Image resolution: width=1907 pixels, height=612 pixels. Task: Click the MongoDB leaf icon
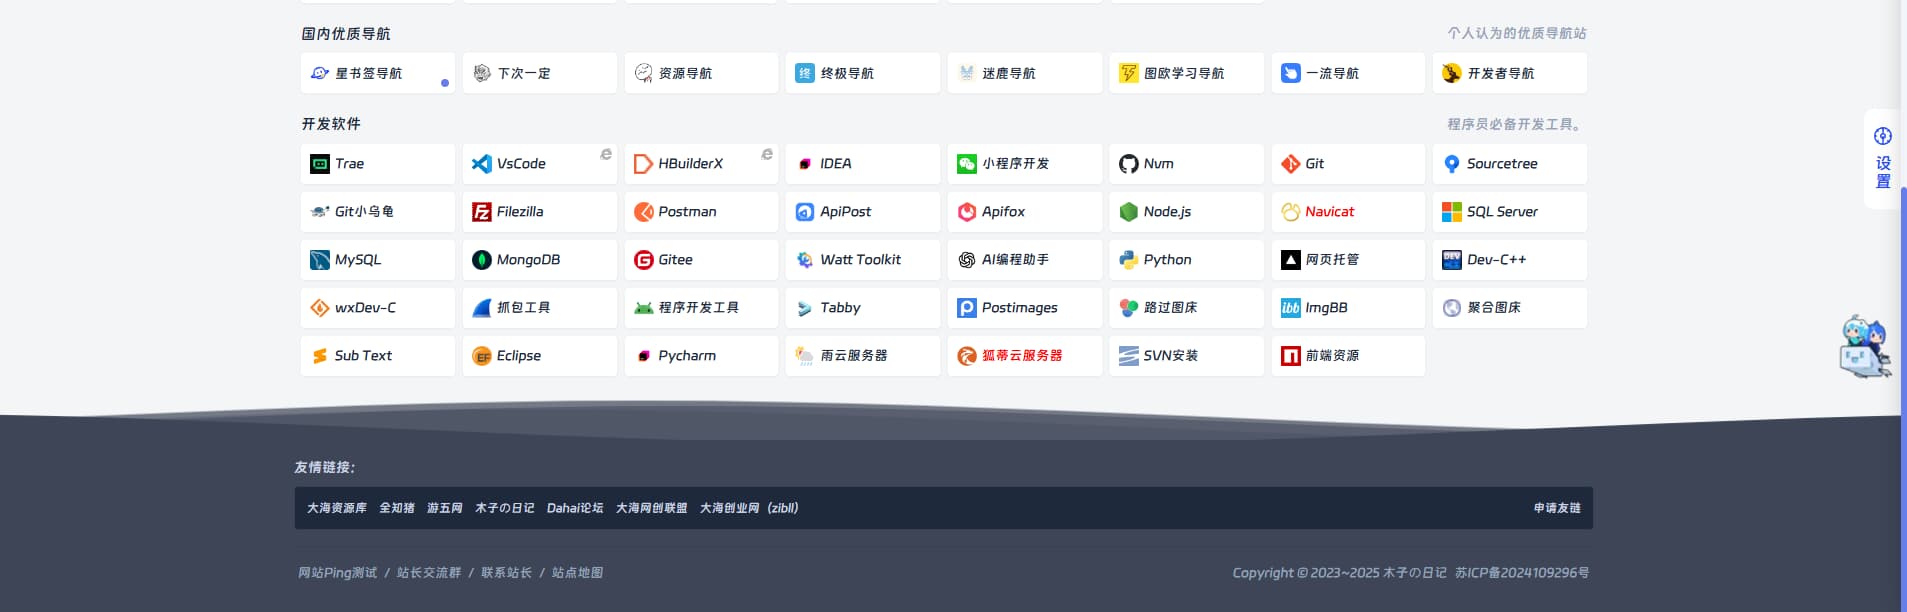482,260
